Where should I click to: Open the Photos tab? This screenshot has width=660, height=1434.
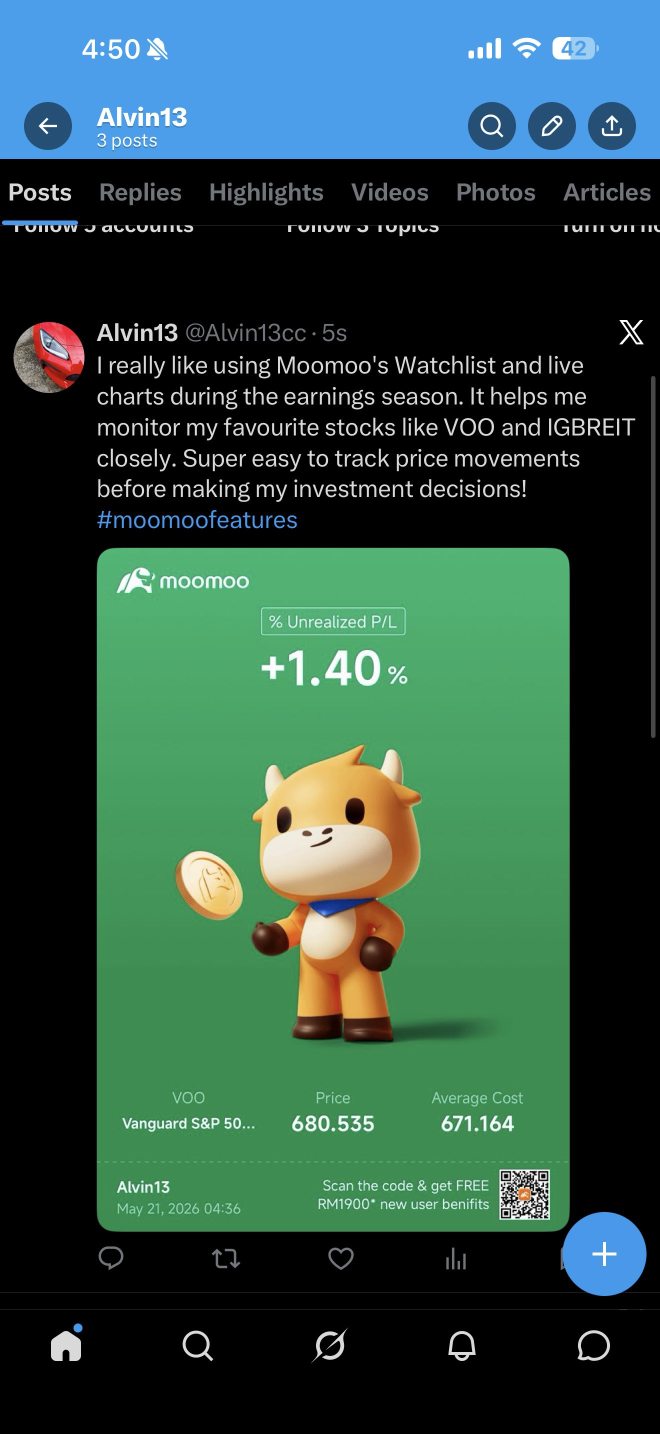point(496,192)
